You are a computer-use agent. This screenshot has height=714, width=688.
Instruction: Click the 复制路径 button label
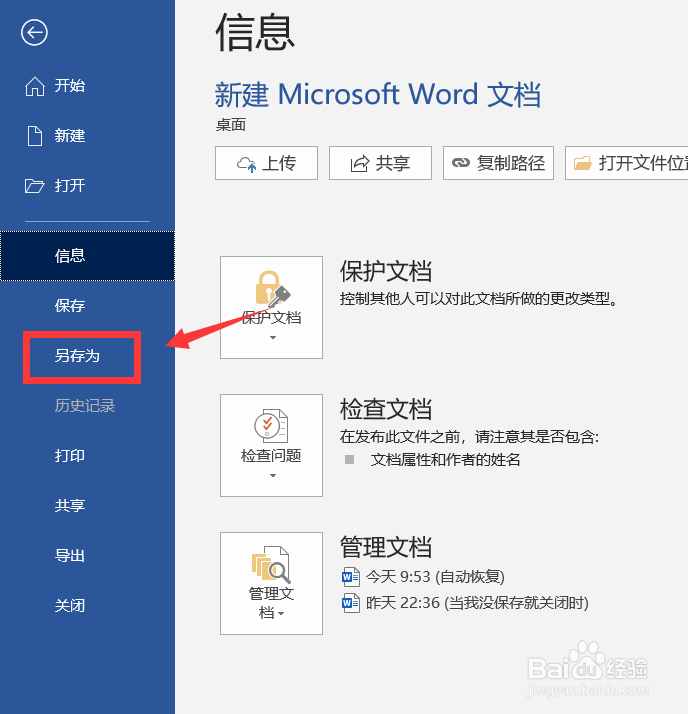[510, 163]
